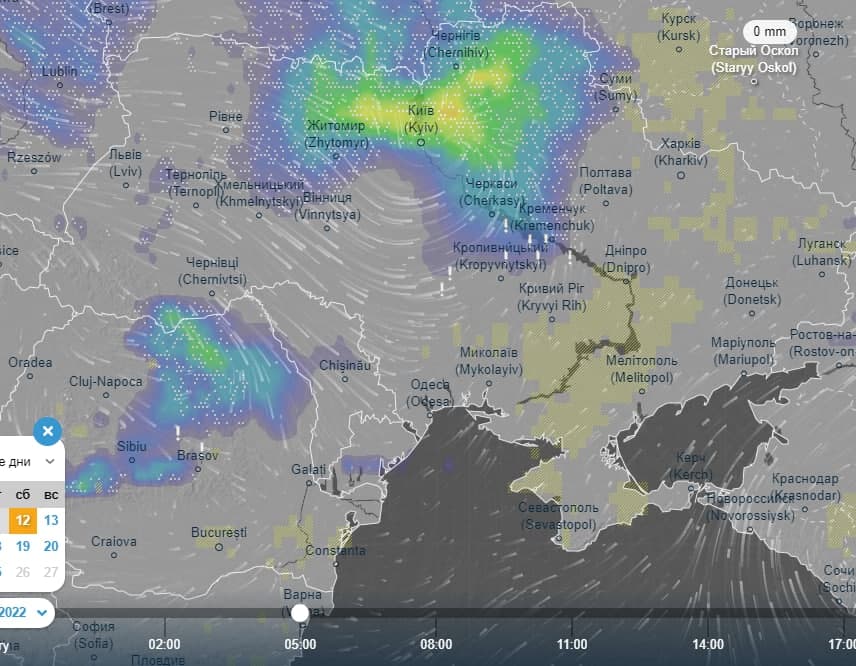Expand the days dropdown in the calendar
Image resolution: width=856 pixels, height=666 pixels.
point(48,461)
